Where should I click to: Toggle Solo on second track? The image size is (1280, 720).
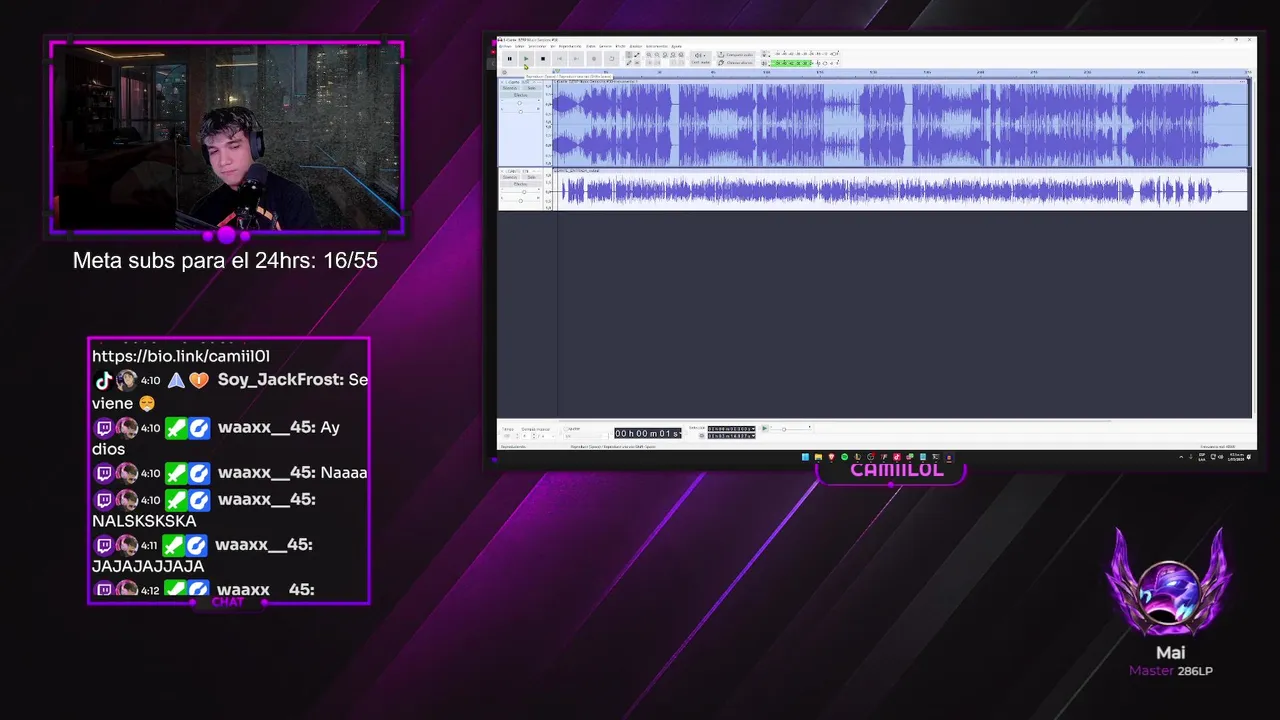pos(532,177)
